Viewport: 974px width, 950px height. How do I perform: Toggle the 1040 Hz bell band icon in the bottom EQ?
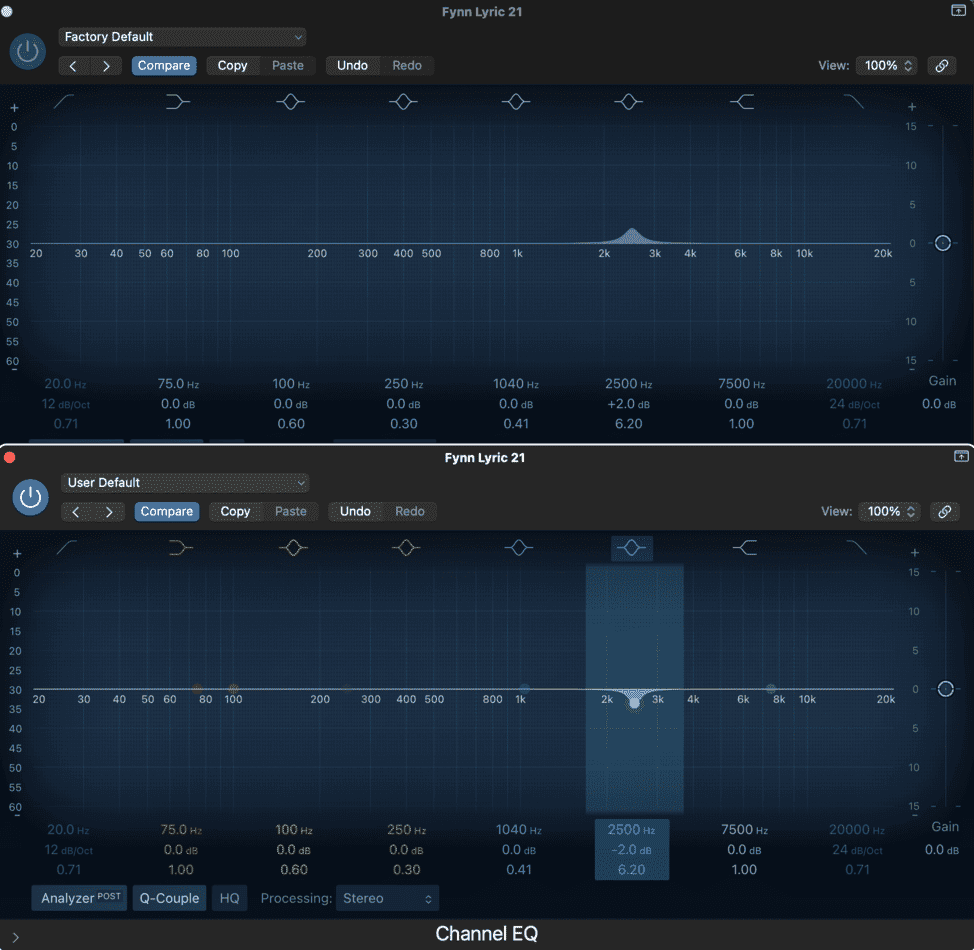point(519,547)
